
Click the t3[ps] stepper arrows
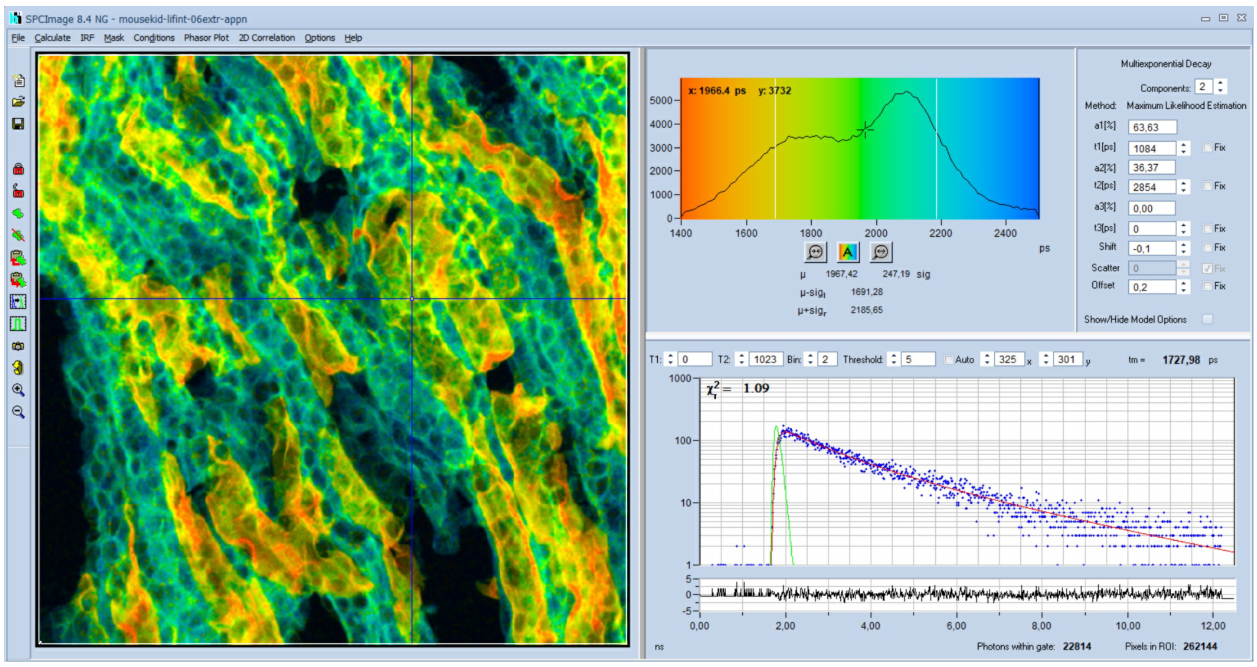click(x=1184, y=228)
